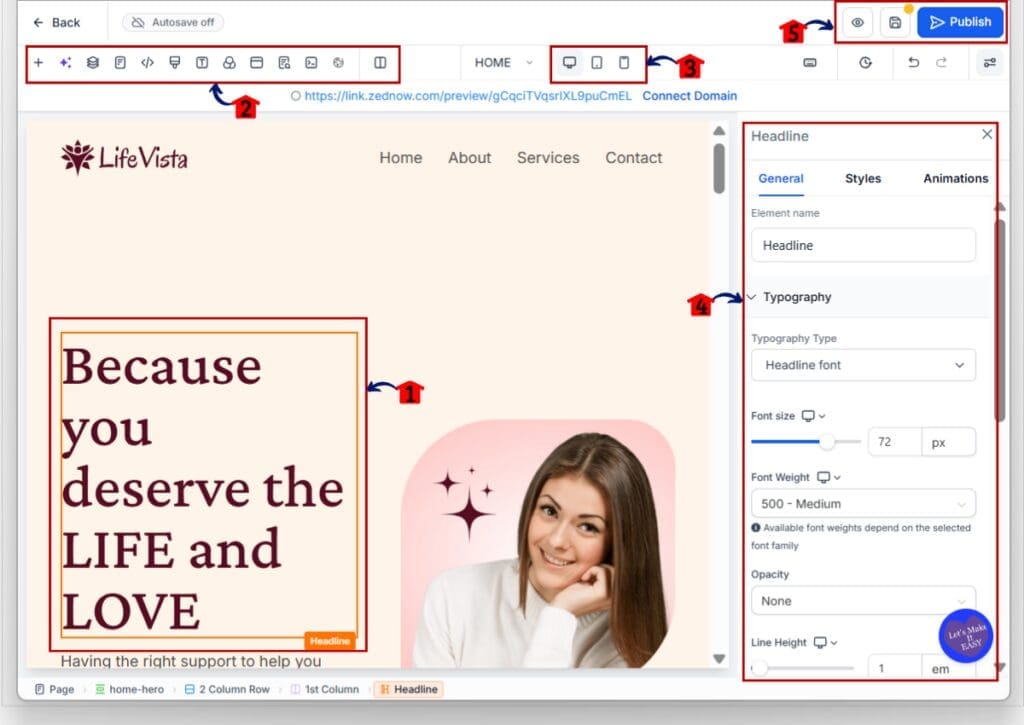1024x725 pixels.
Task: Open the Typography Type dropdown
Action: click(863, 365)
